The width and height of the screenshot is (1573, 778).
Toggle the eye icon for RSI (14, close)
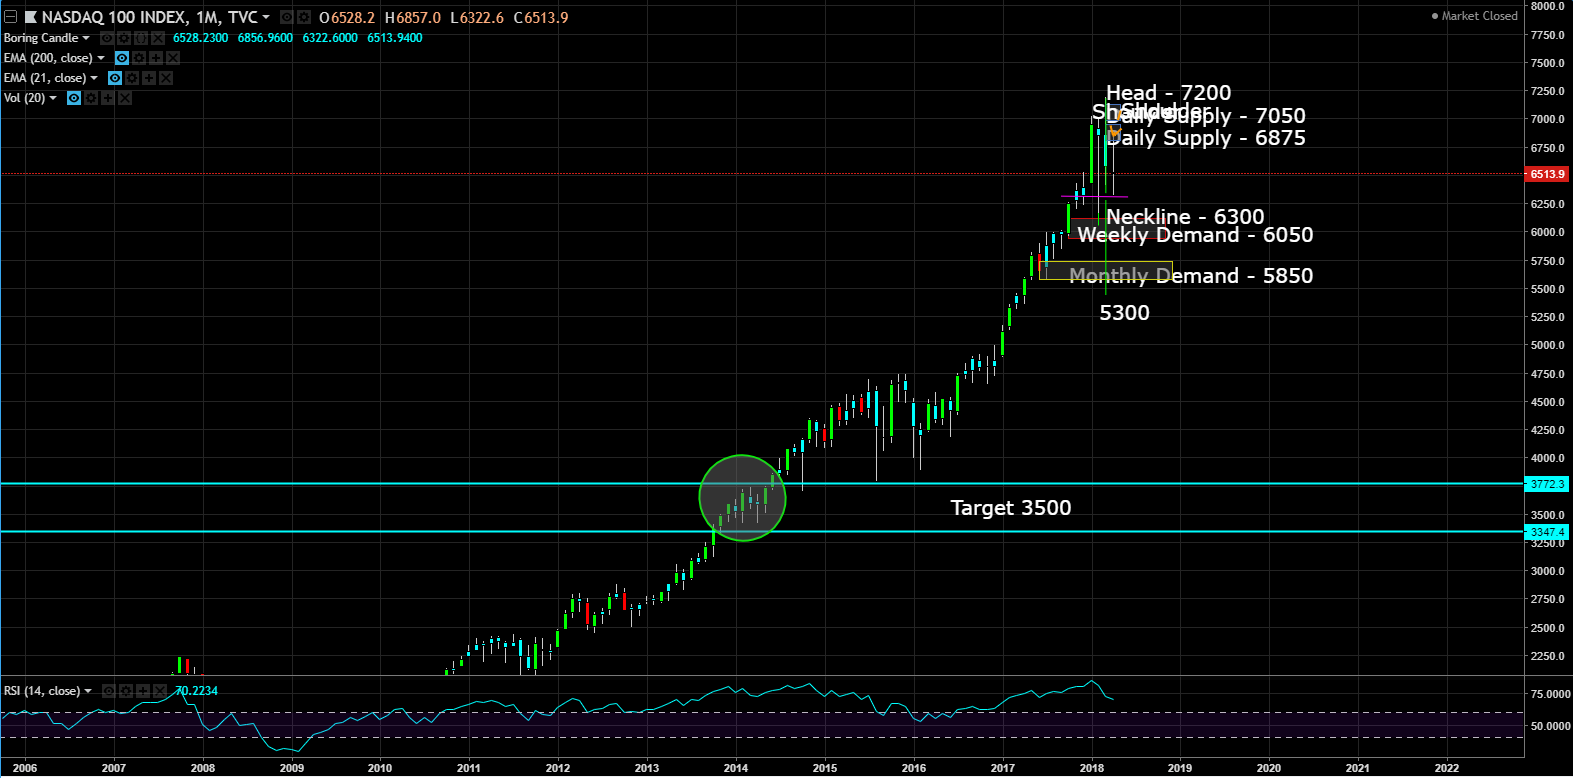pyautogui.click(x=109, y=691)
